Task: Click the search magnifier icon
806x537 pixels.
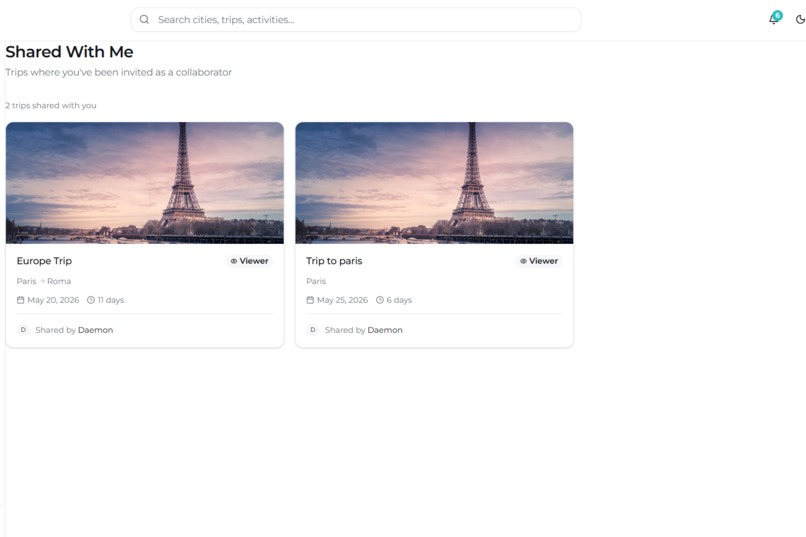Action: coord(144,20)
